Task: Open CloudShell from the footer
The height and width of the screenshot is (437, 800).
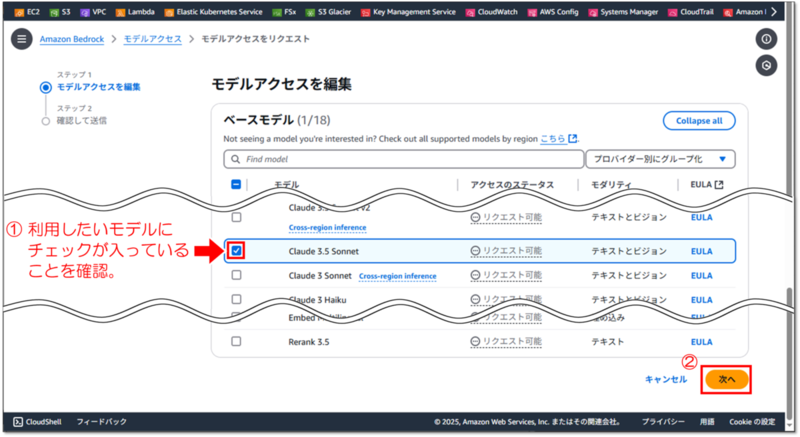Action: 37,422
